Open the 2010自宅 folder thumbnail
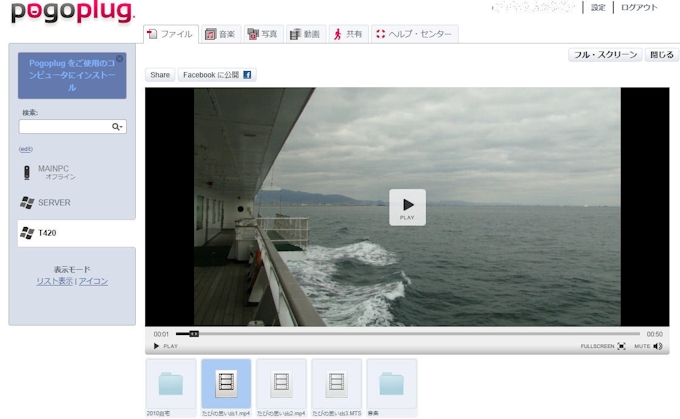This screenshot has width=680, height=419. pos(171,384)
